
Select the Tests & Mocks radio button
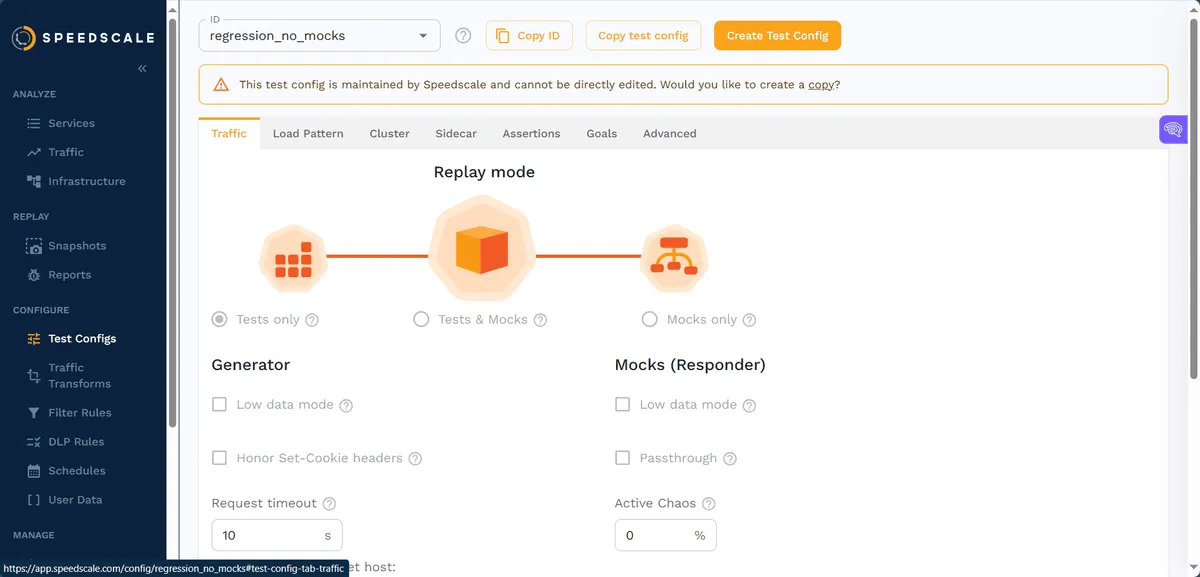coord(421,320)
